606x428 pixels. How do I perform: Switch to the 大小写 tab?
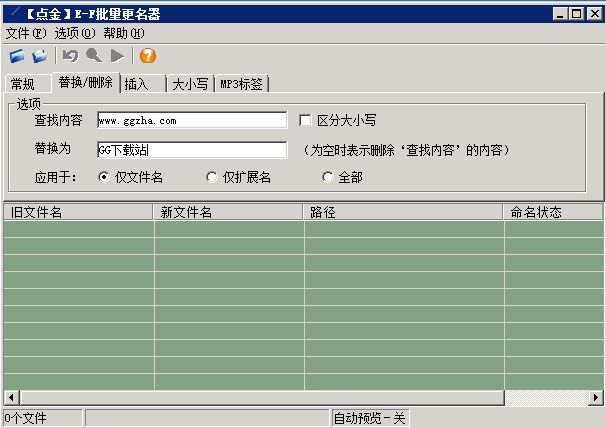point(190,84)
